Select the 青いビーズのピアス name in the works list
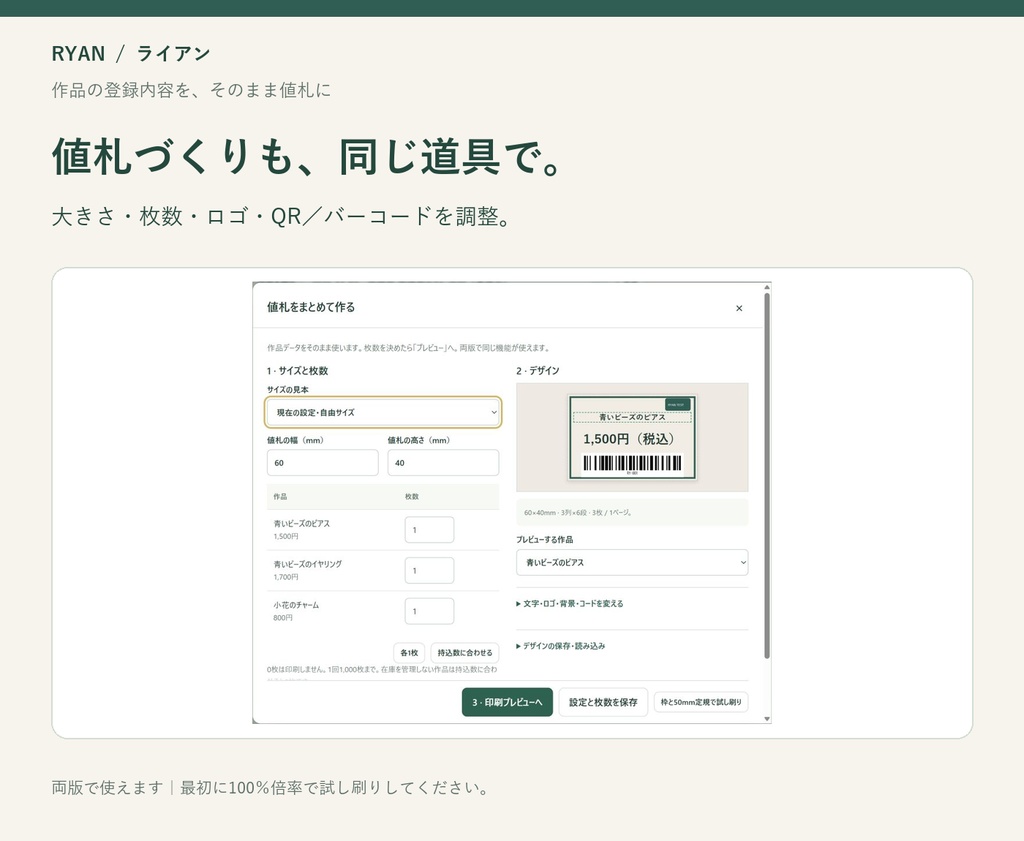Screen dimensions: 1024x841 [x=302, y=524]
